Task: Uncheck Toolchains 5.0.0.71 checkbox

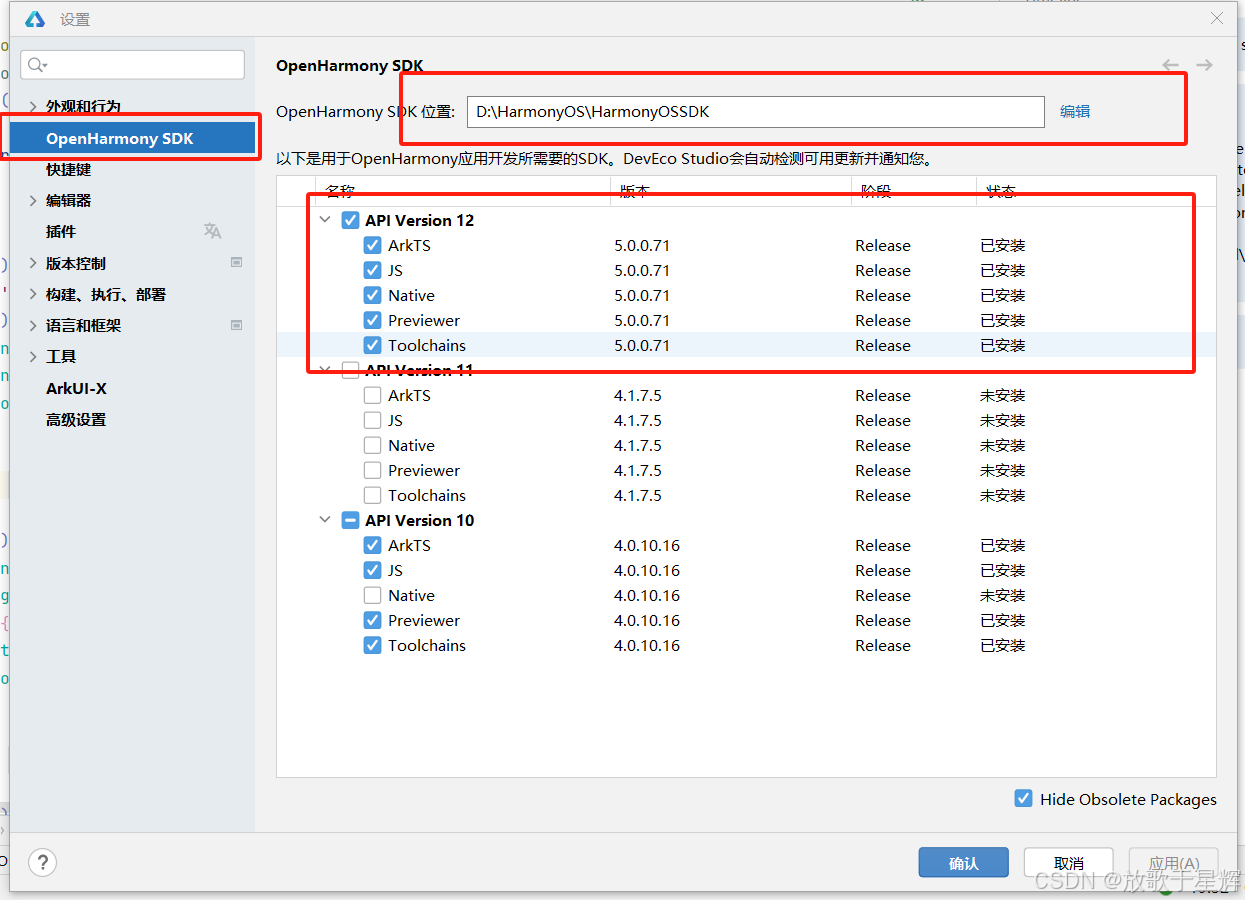Action: tap(372, 345)
